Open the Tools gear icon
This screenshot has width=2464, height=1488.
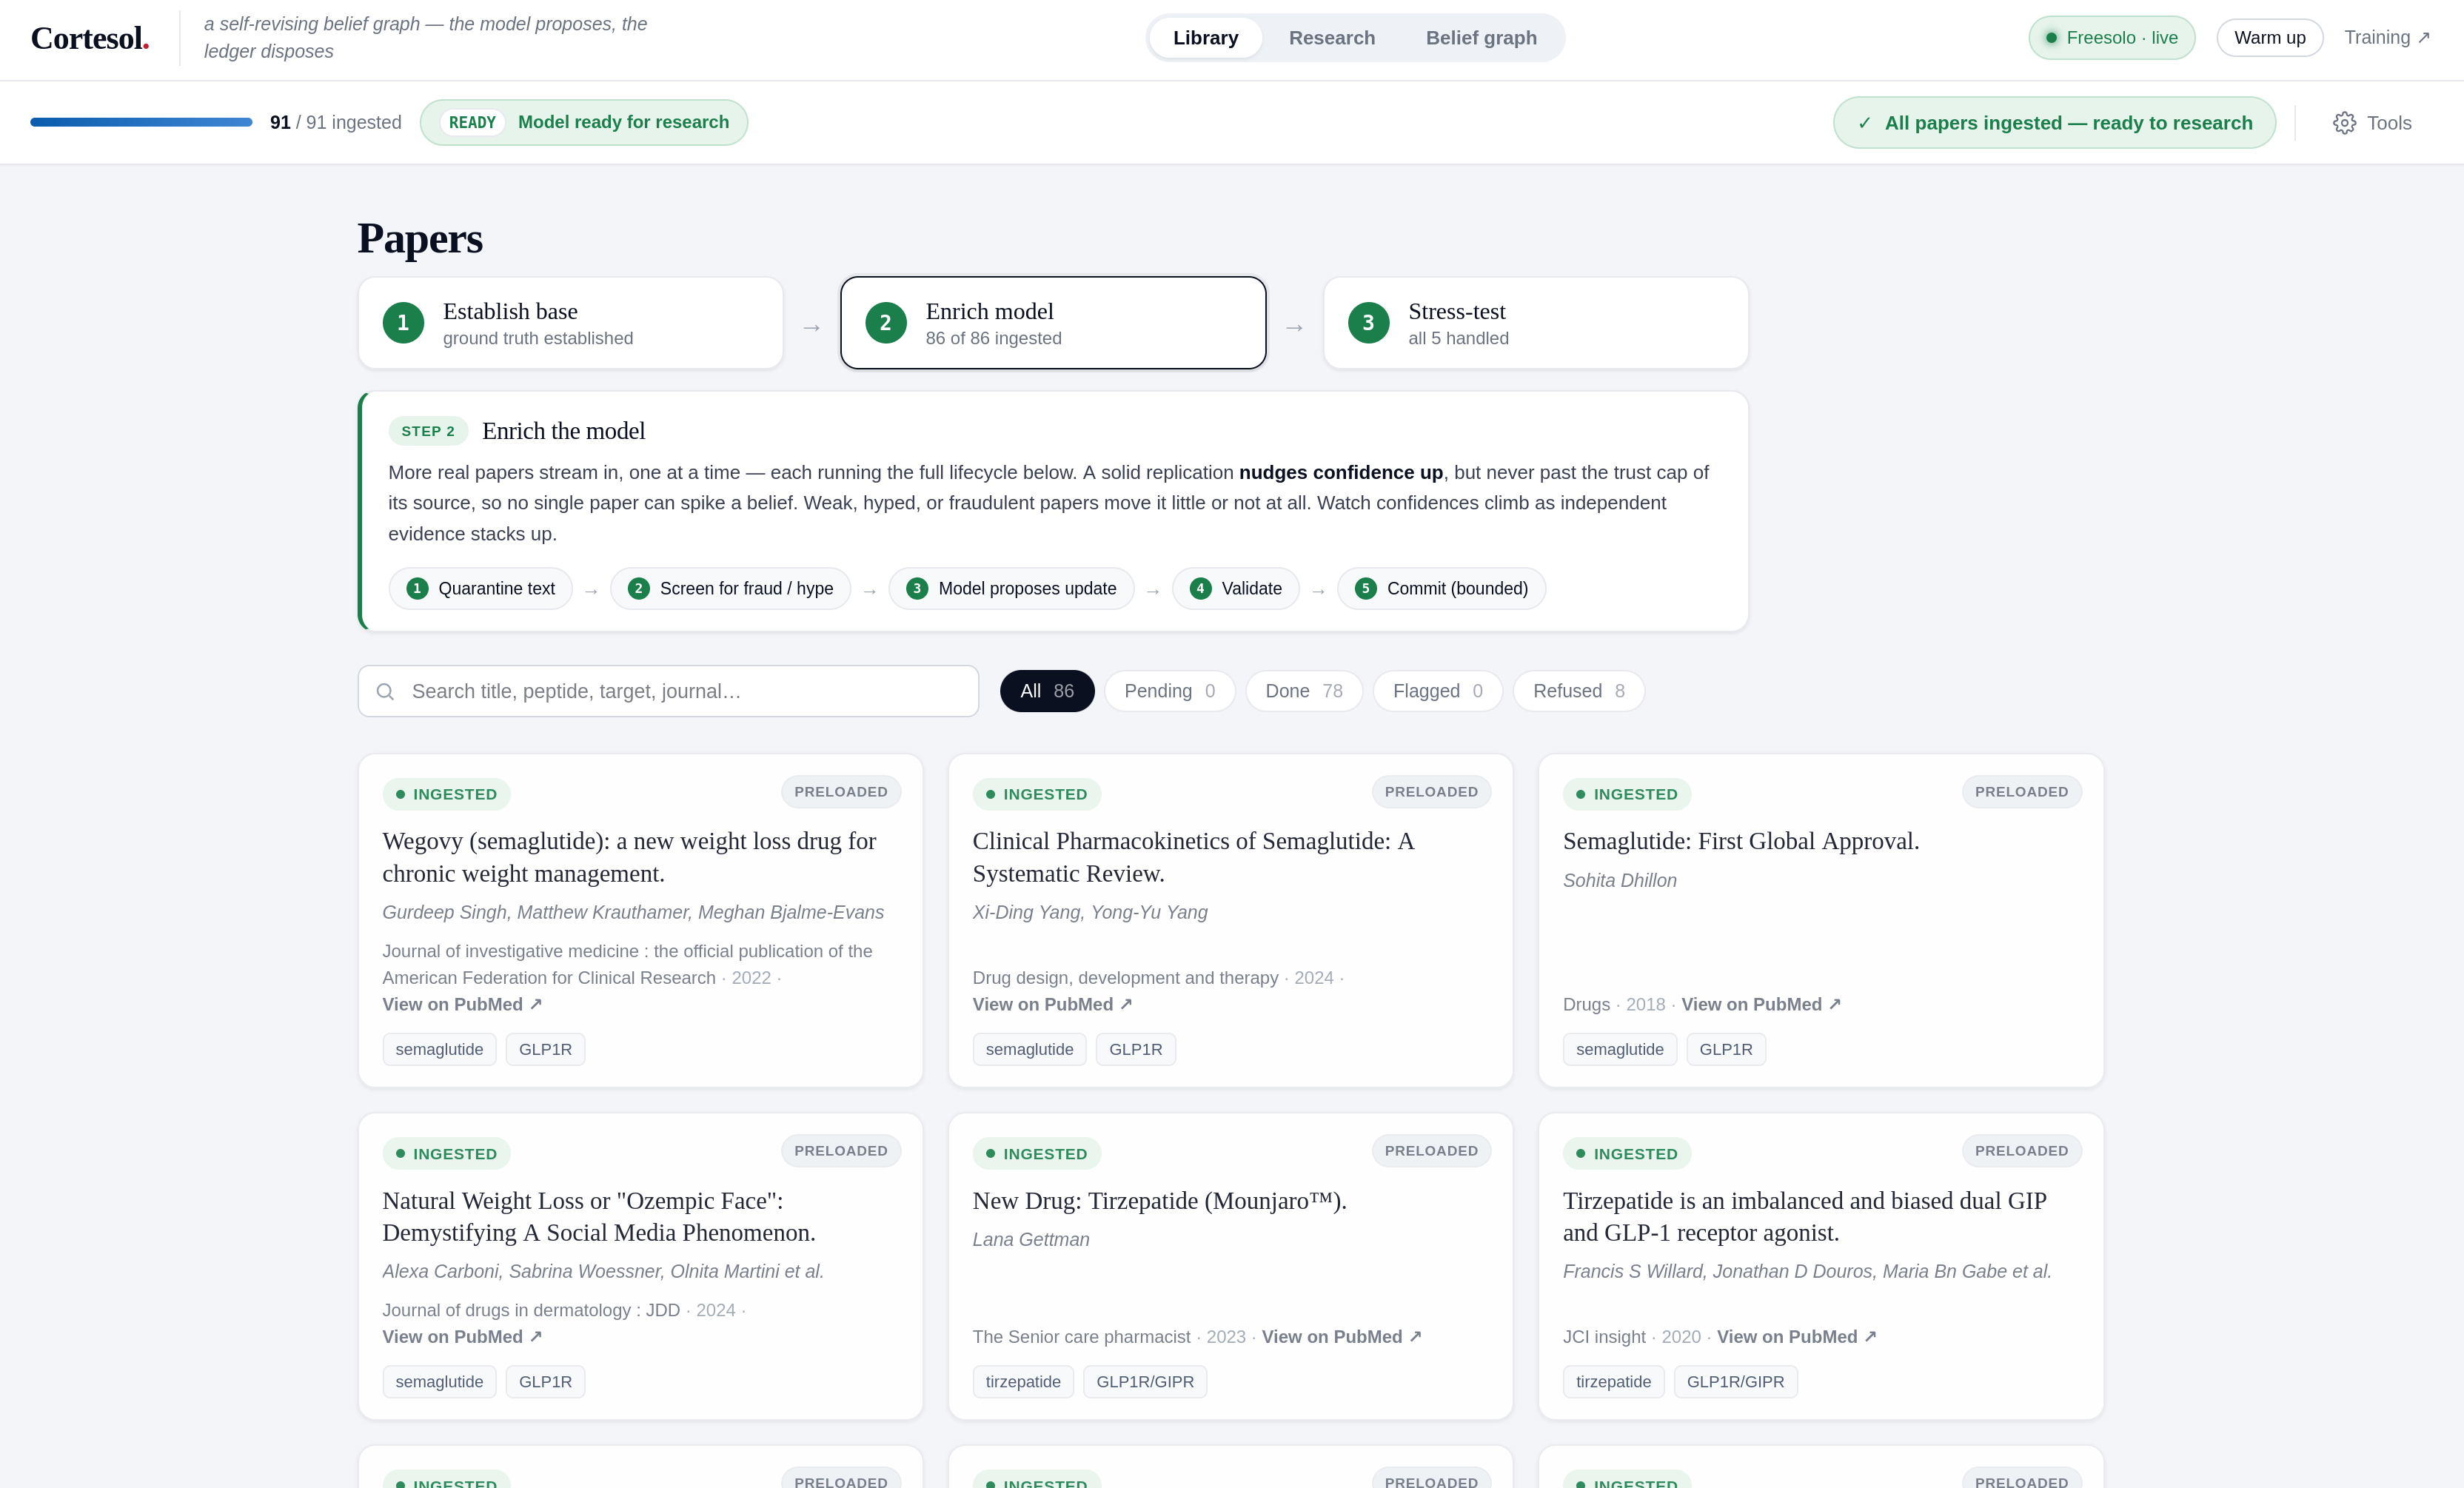pos(2344,123)
